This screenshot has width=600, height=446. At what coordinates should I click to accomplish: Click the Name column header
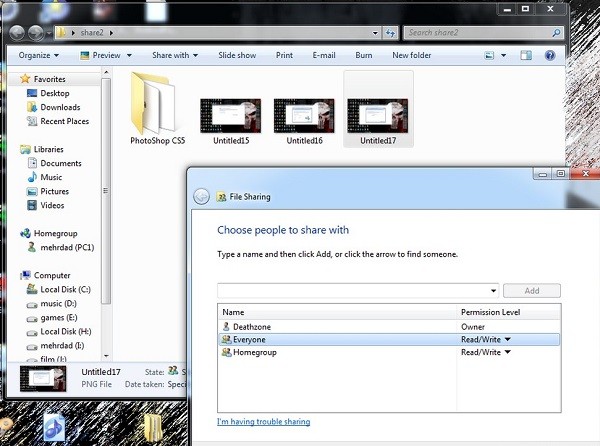click(338, 312)
